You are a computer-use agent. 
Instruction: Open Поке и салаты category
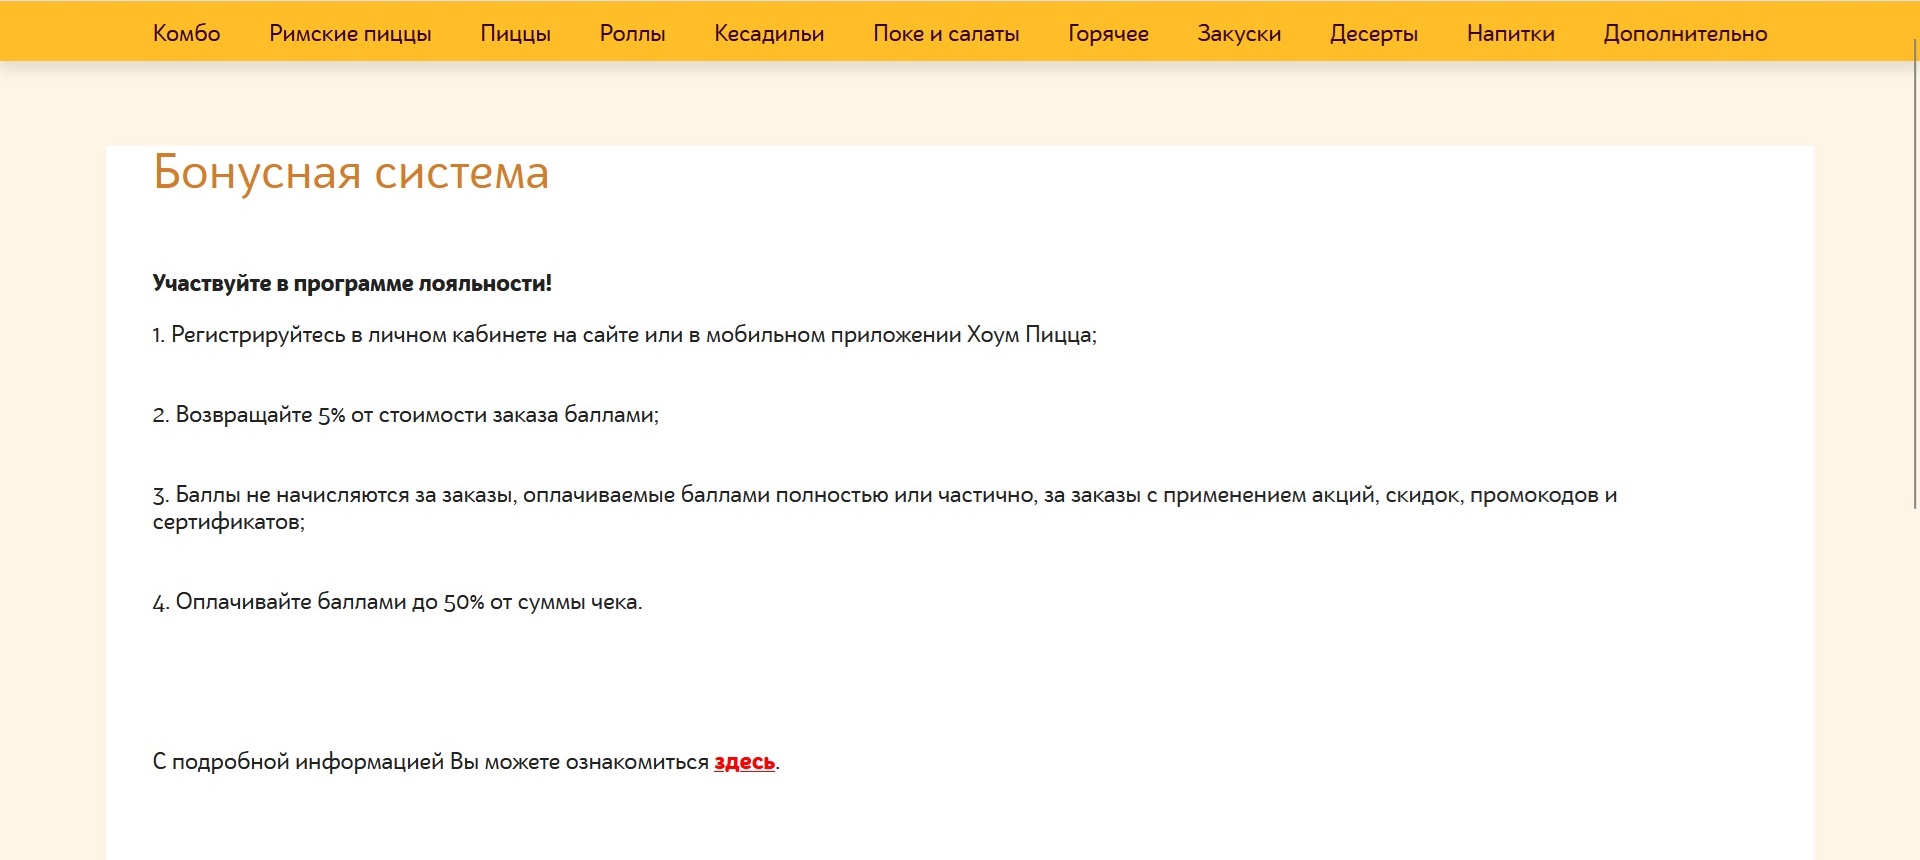(946, 33)
